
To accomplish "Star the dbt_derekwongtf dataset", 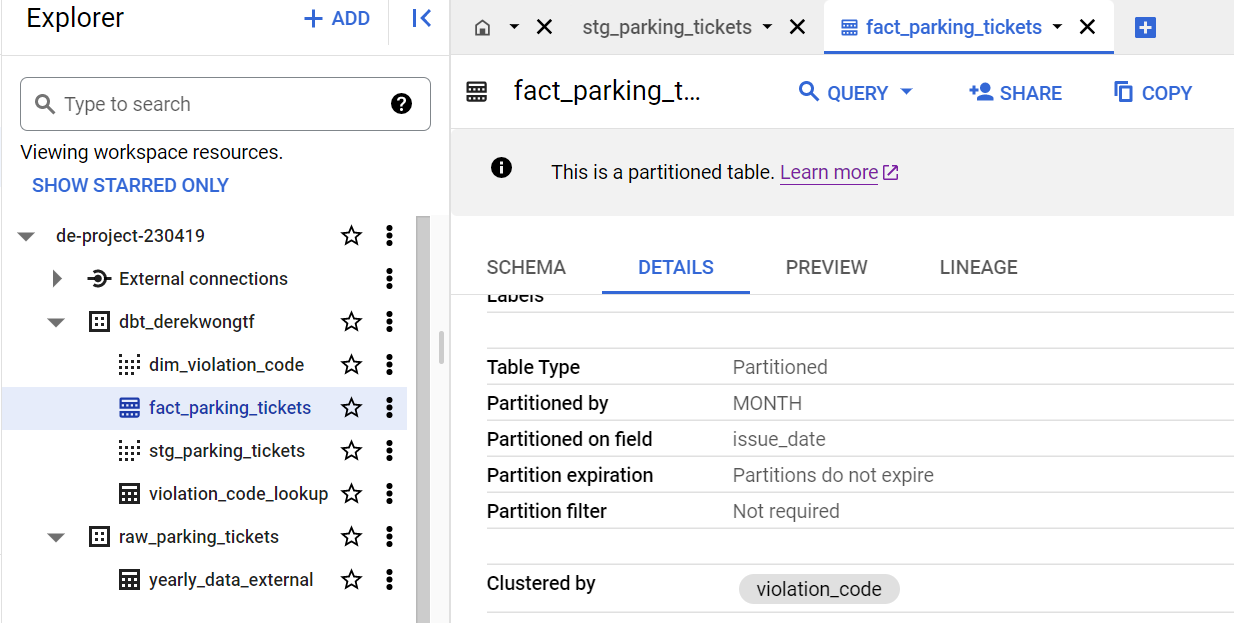I will (351, 322).
